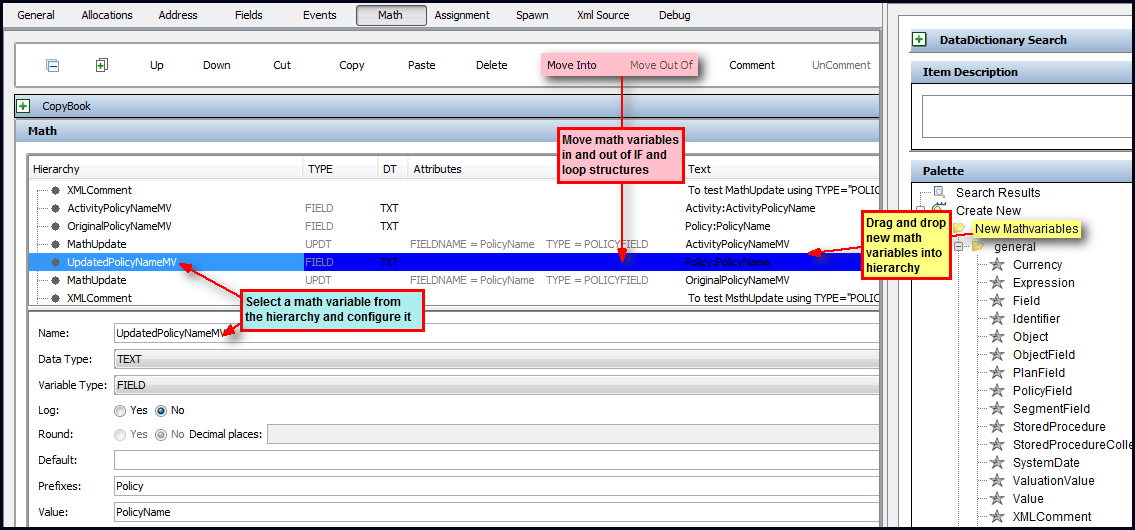Click the StoredProcedure star icon in palette
Screen dimensions: 1135x530
998,426
